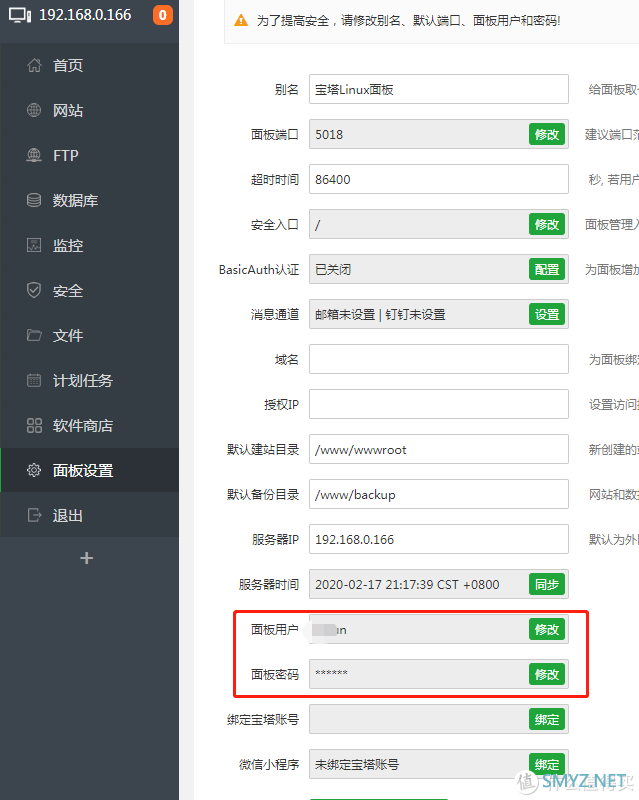
Task: Click 配置 button for BasicAuth认证
Action: point(547,269)
